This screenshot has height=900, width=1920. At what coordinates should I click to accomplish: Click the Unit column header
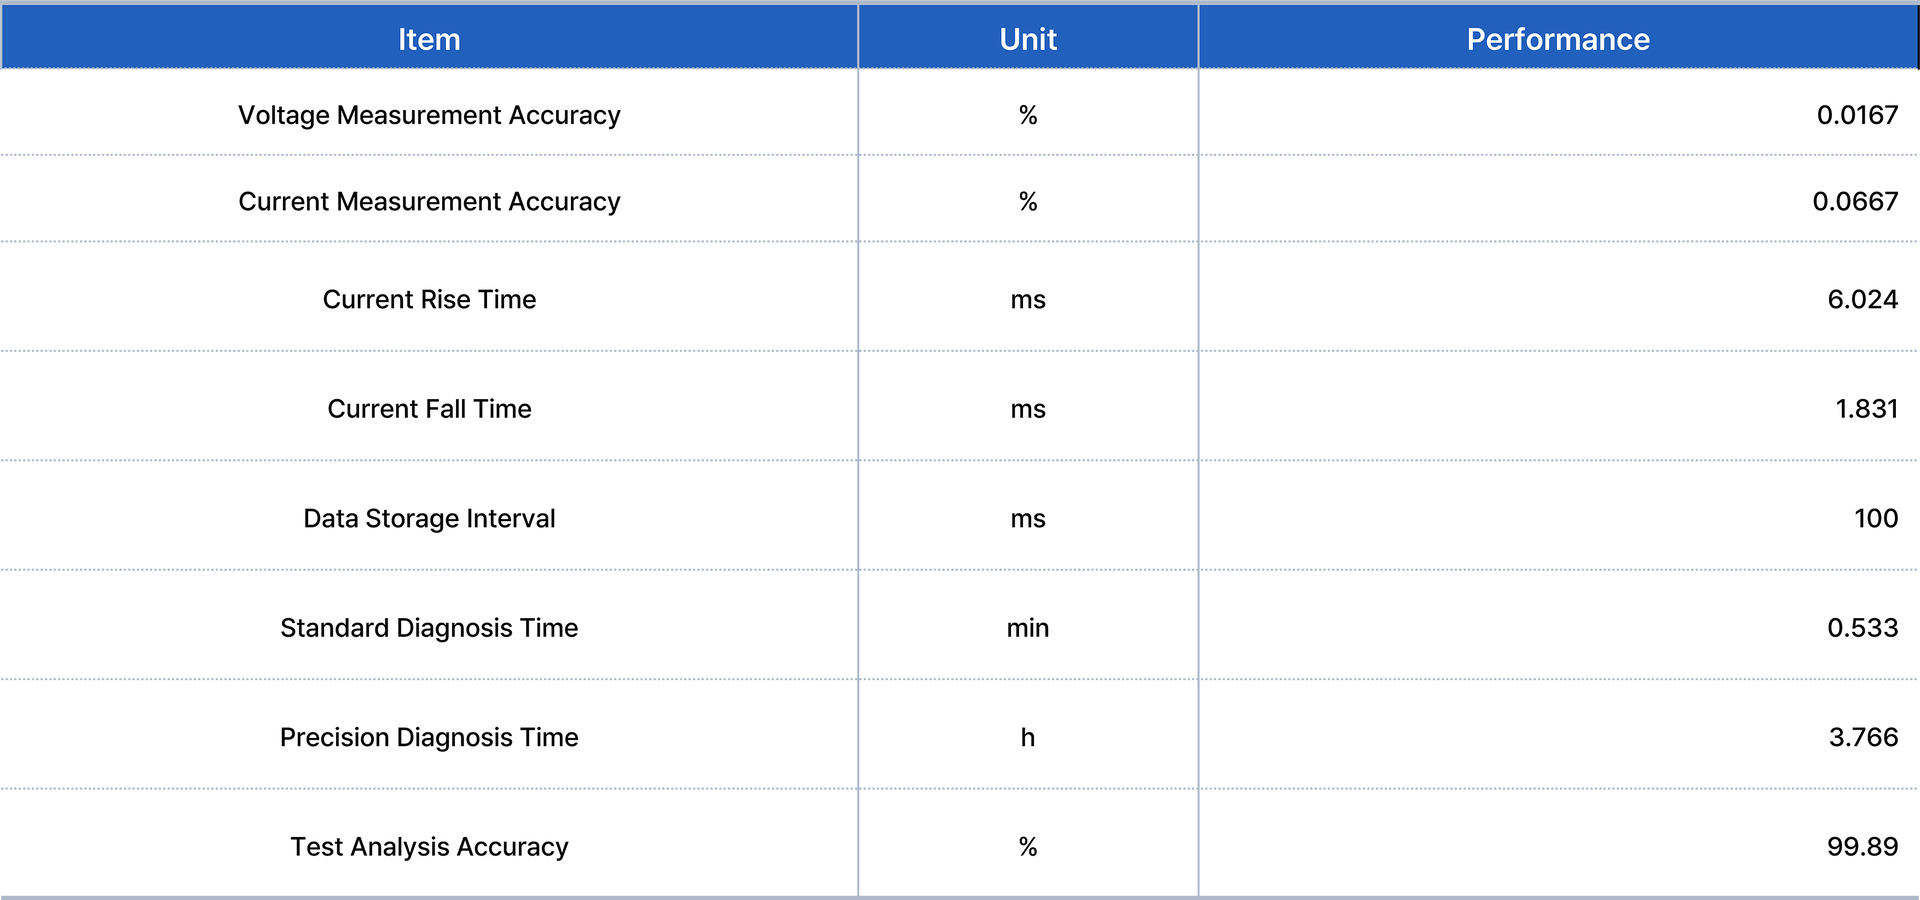tap(1028, 39)
